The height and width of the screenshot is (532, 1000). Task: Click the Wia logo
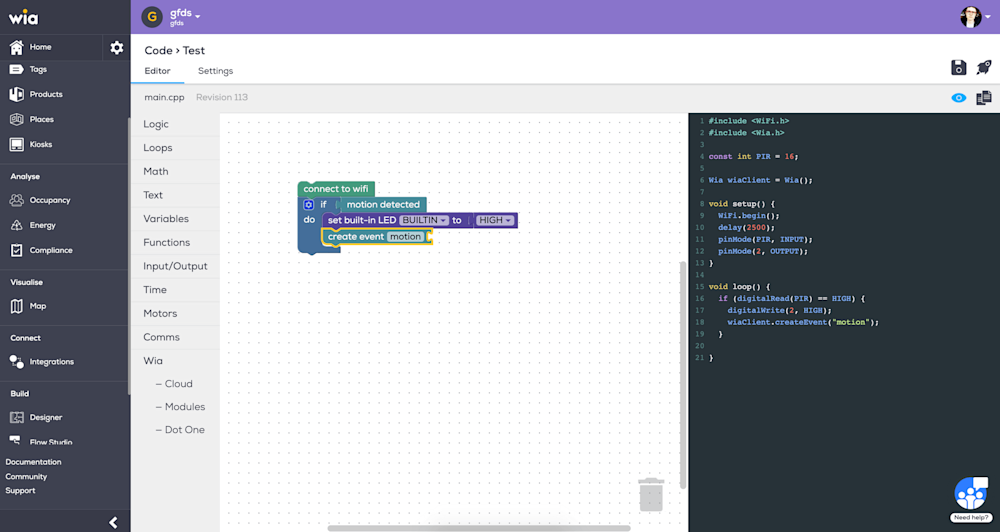24,17
